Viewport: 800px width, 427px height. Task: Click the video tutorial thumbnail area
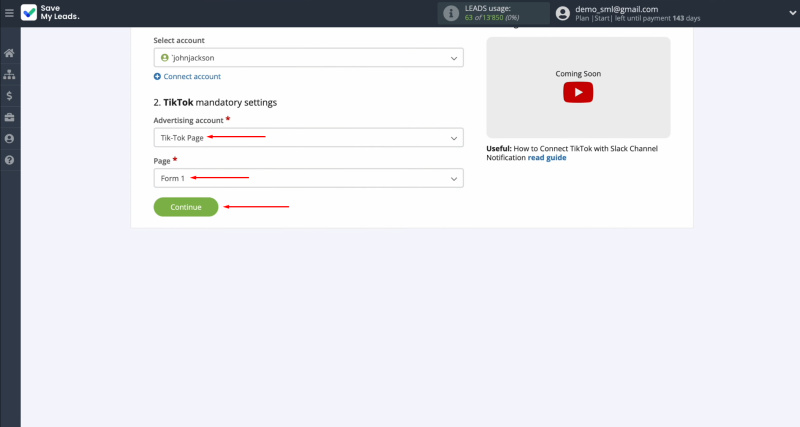(x=578, y=87)
